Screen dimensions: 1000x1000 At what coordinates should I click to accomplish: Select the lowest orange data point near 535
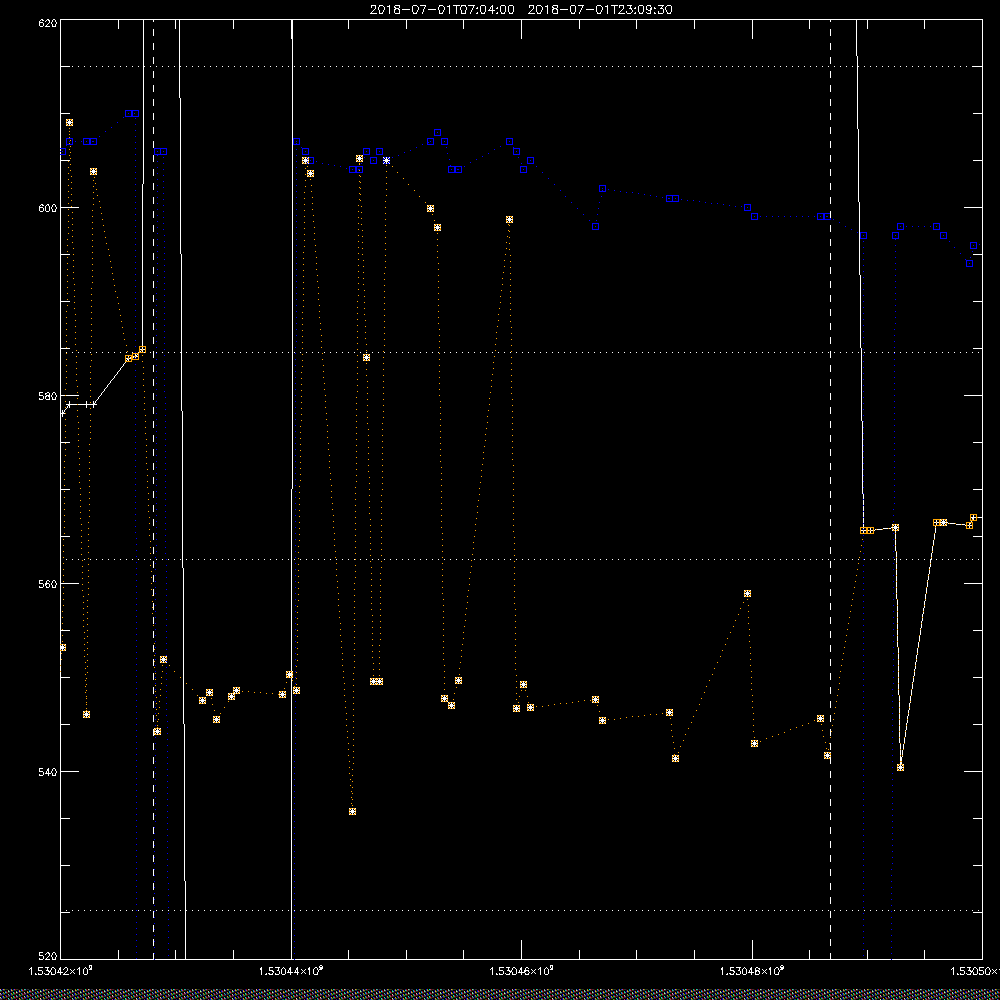tap(352, 812)
